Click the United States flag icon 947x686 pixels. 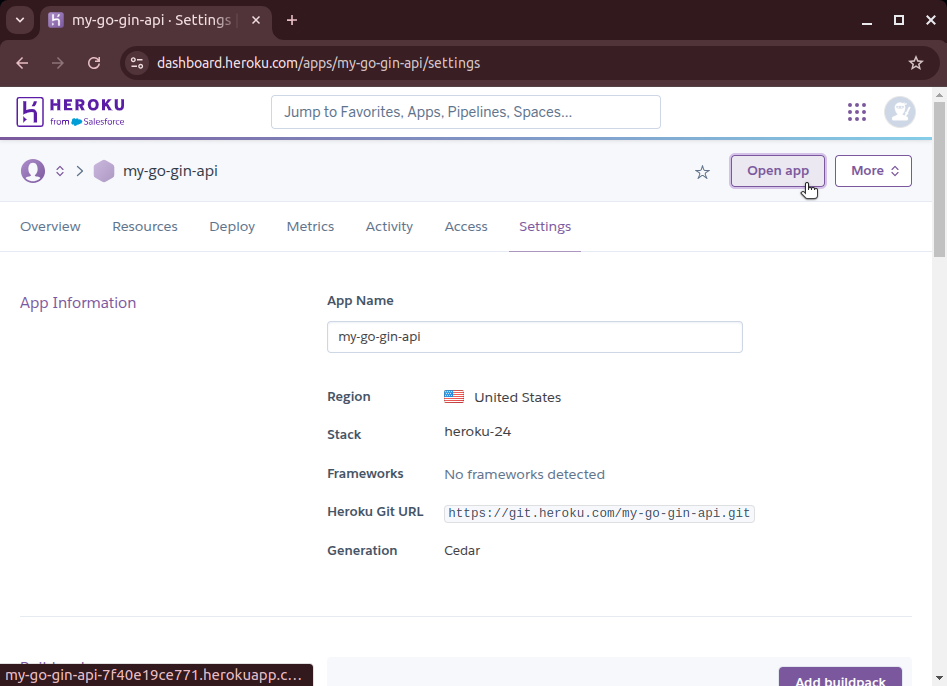454,396
